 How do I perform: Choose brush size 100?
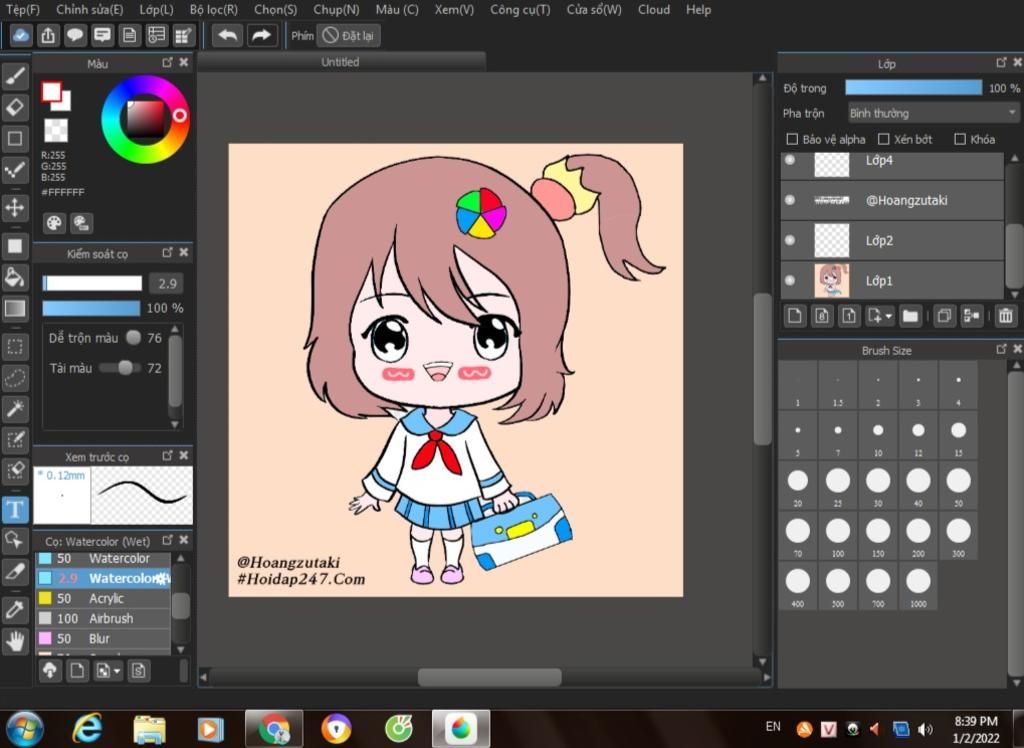coord(837,536)
